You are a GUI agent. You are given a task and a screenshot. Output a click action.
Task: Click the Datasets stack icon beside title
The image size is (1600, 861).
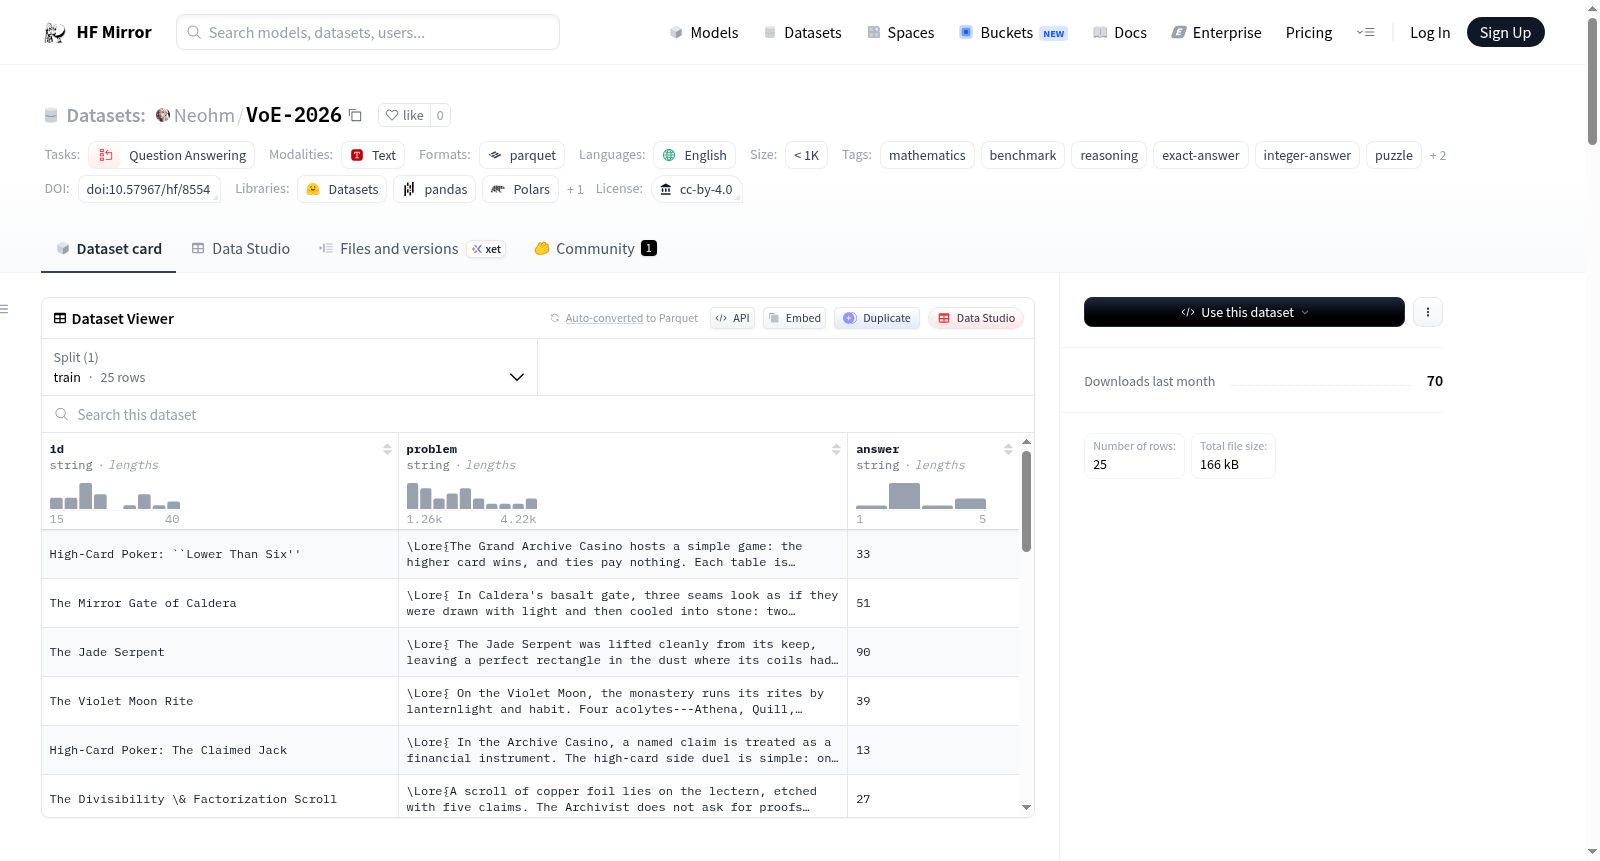pos(51,115)
